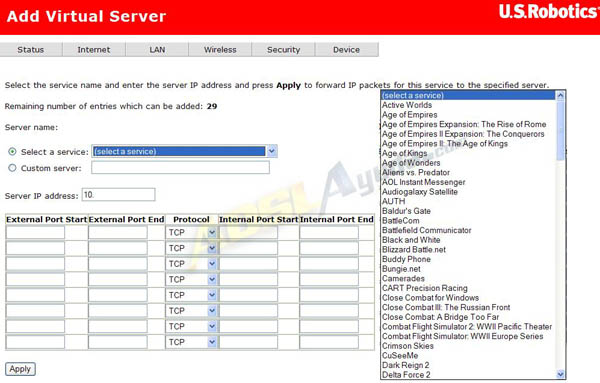Viewport: 600px width, 383px height.
Task: Choose the 'Select a service' radio option
Action: [x=12, y=152]
